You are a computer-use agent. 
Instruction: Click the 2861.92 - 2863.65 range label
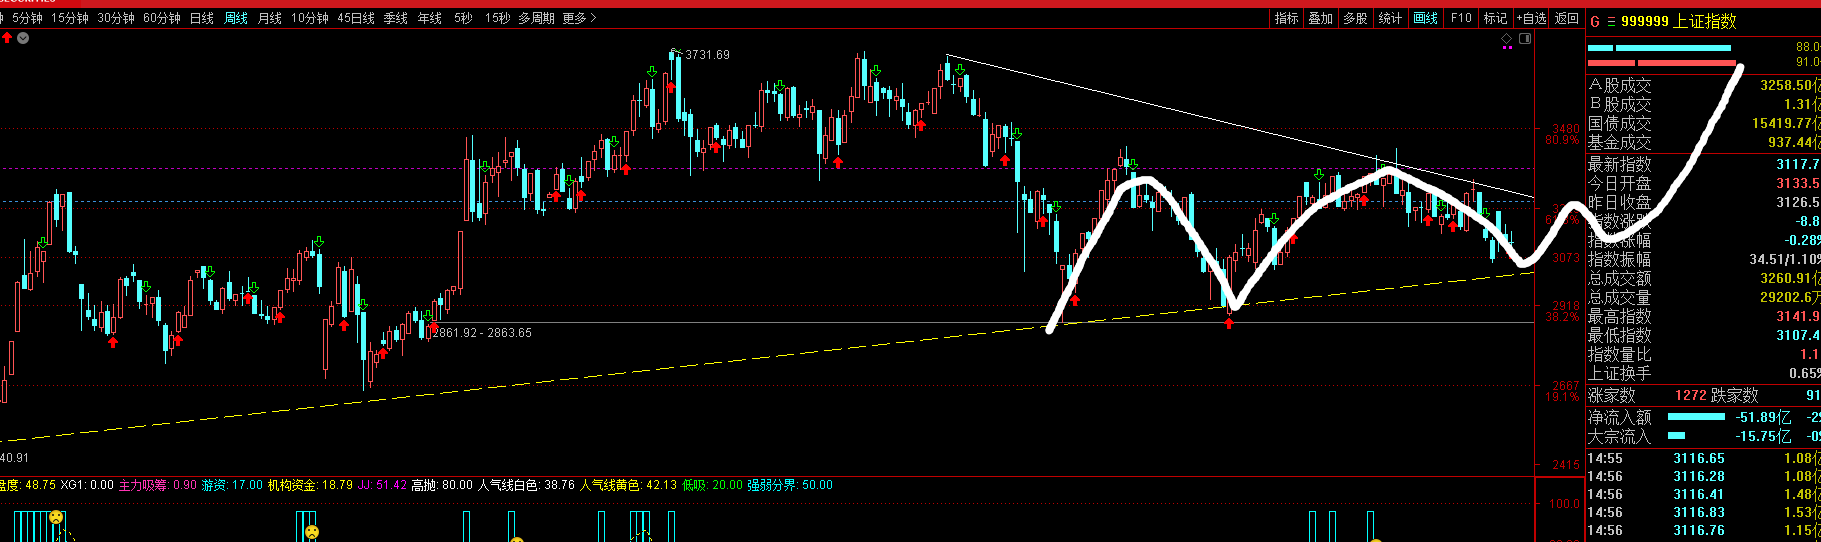pos(482,333)
